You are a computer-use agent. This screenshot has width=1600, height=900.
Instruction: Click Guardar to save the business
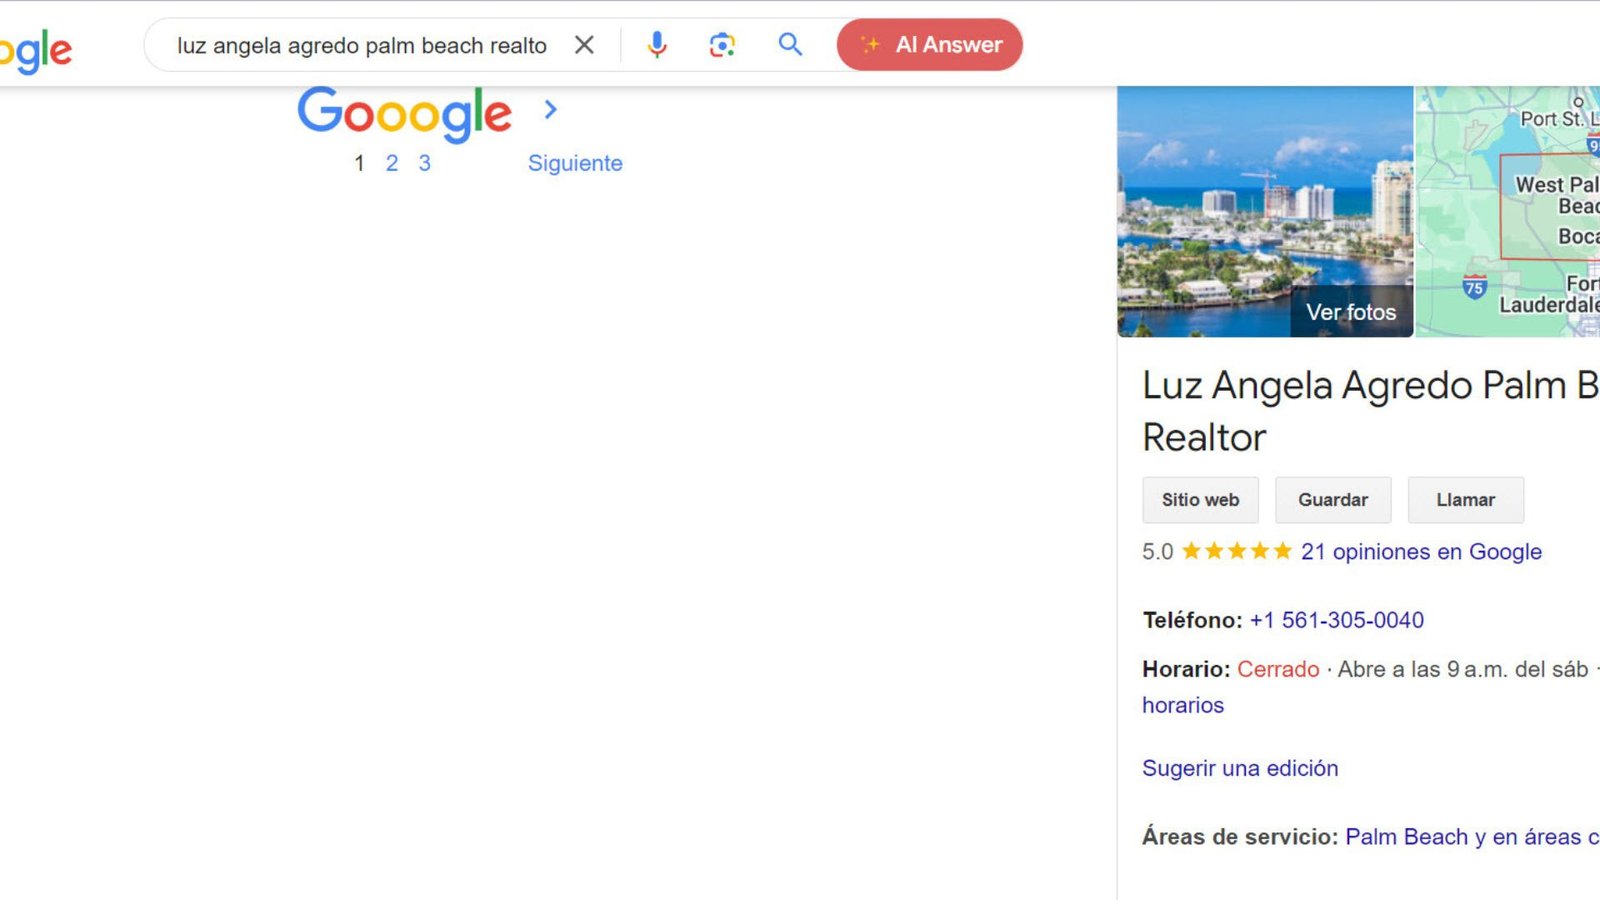click(1333, 500)
